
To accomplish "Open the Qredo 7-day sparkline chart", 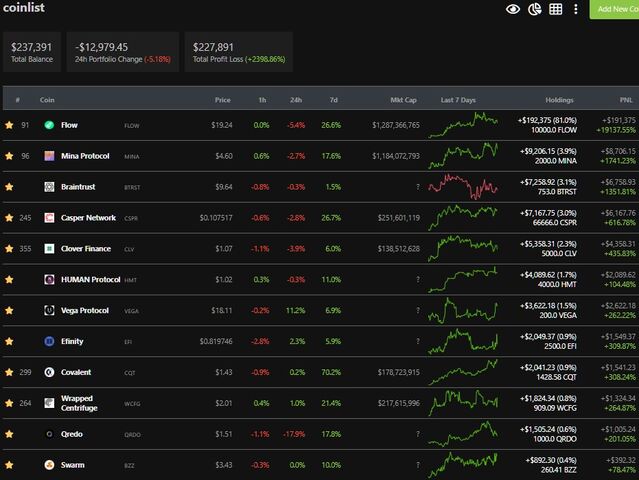I will coord(463,434).
